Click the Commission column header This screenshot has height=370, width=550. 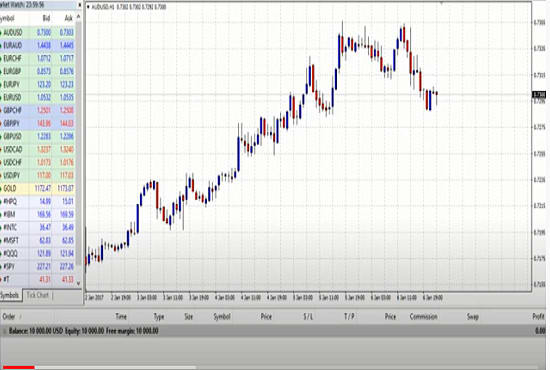coord(423,317)
